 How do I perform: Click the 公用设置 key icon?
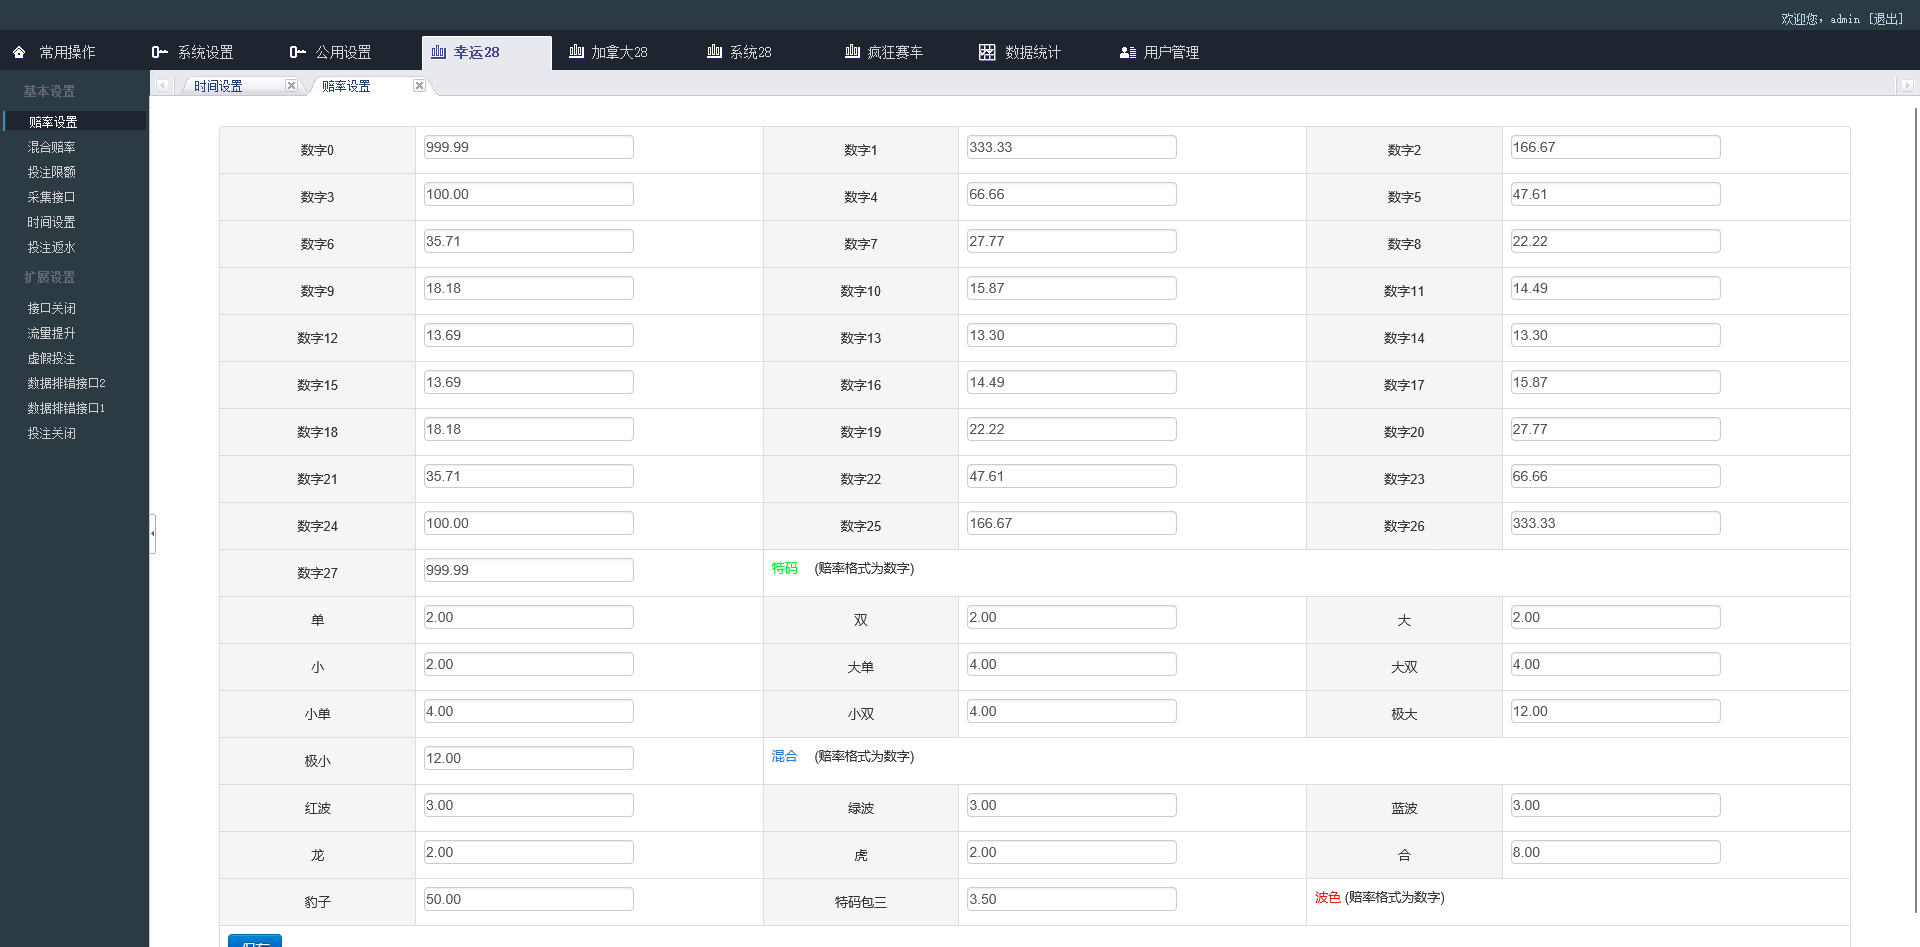click(297, 51)
